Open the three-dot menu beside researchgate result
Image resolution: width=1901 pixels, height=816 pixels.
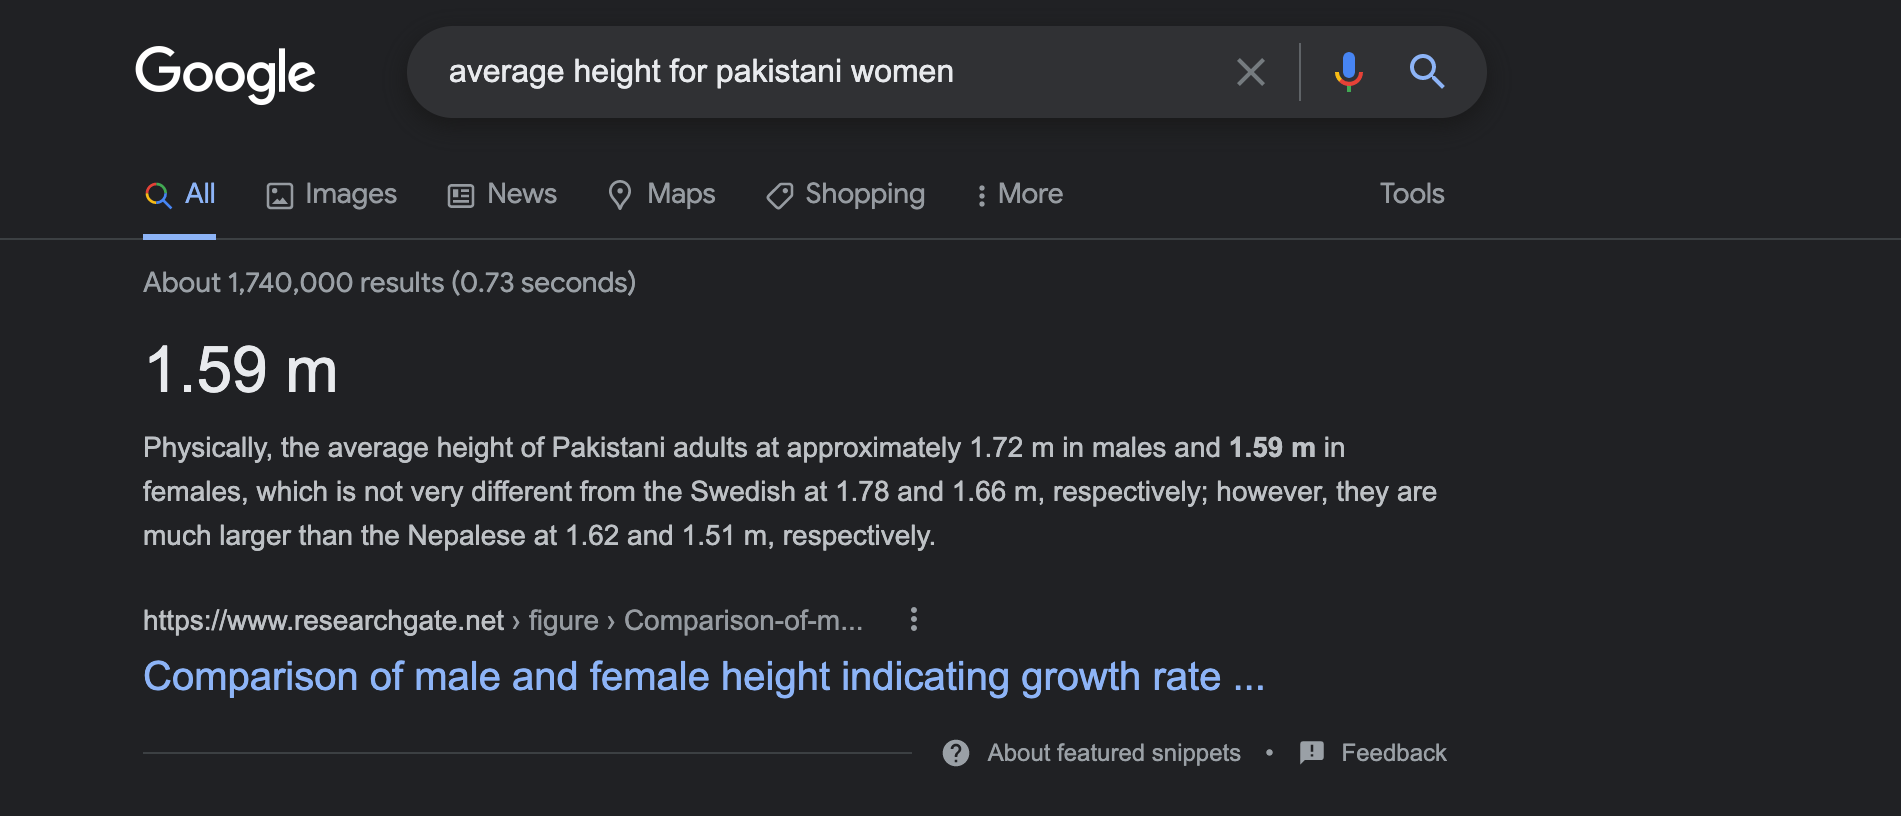point(913,619)
